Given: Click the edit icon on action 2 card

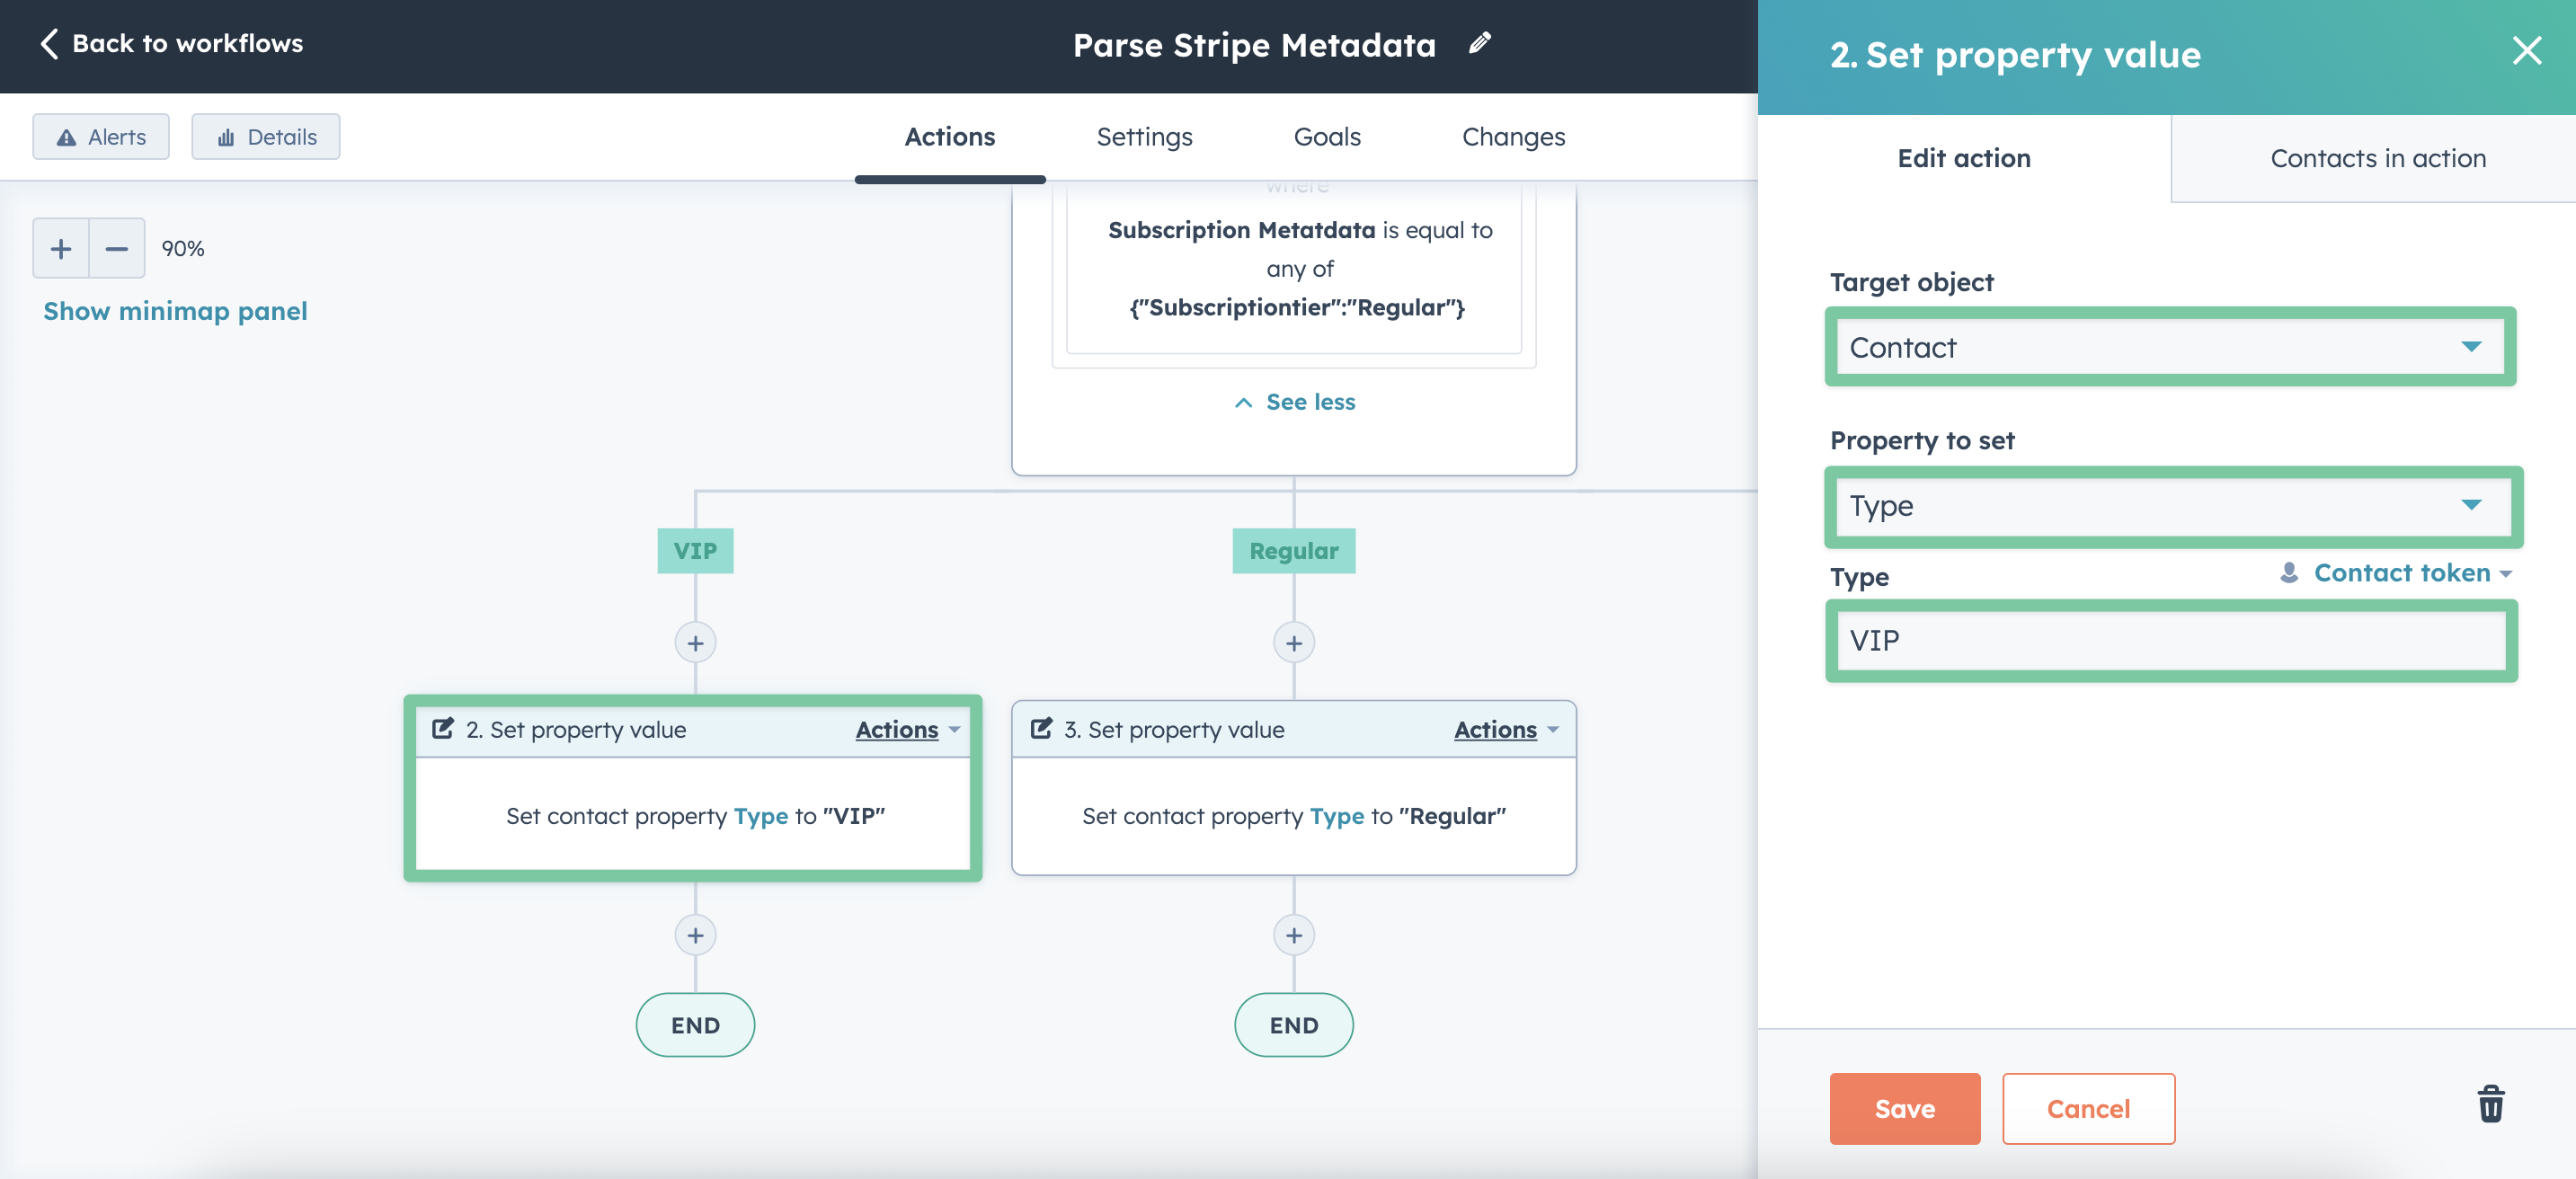Looking at the screenshot, I should pyautogui.click(x=443, y=728).
